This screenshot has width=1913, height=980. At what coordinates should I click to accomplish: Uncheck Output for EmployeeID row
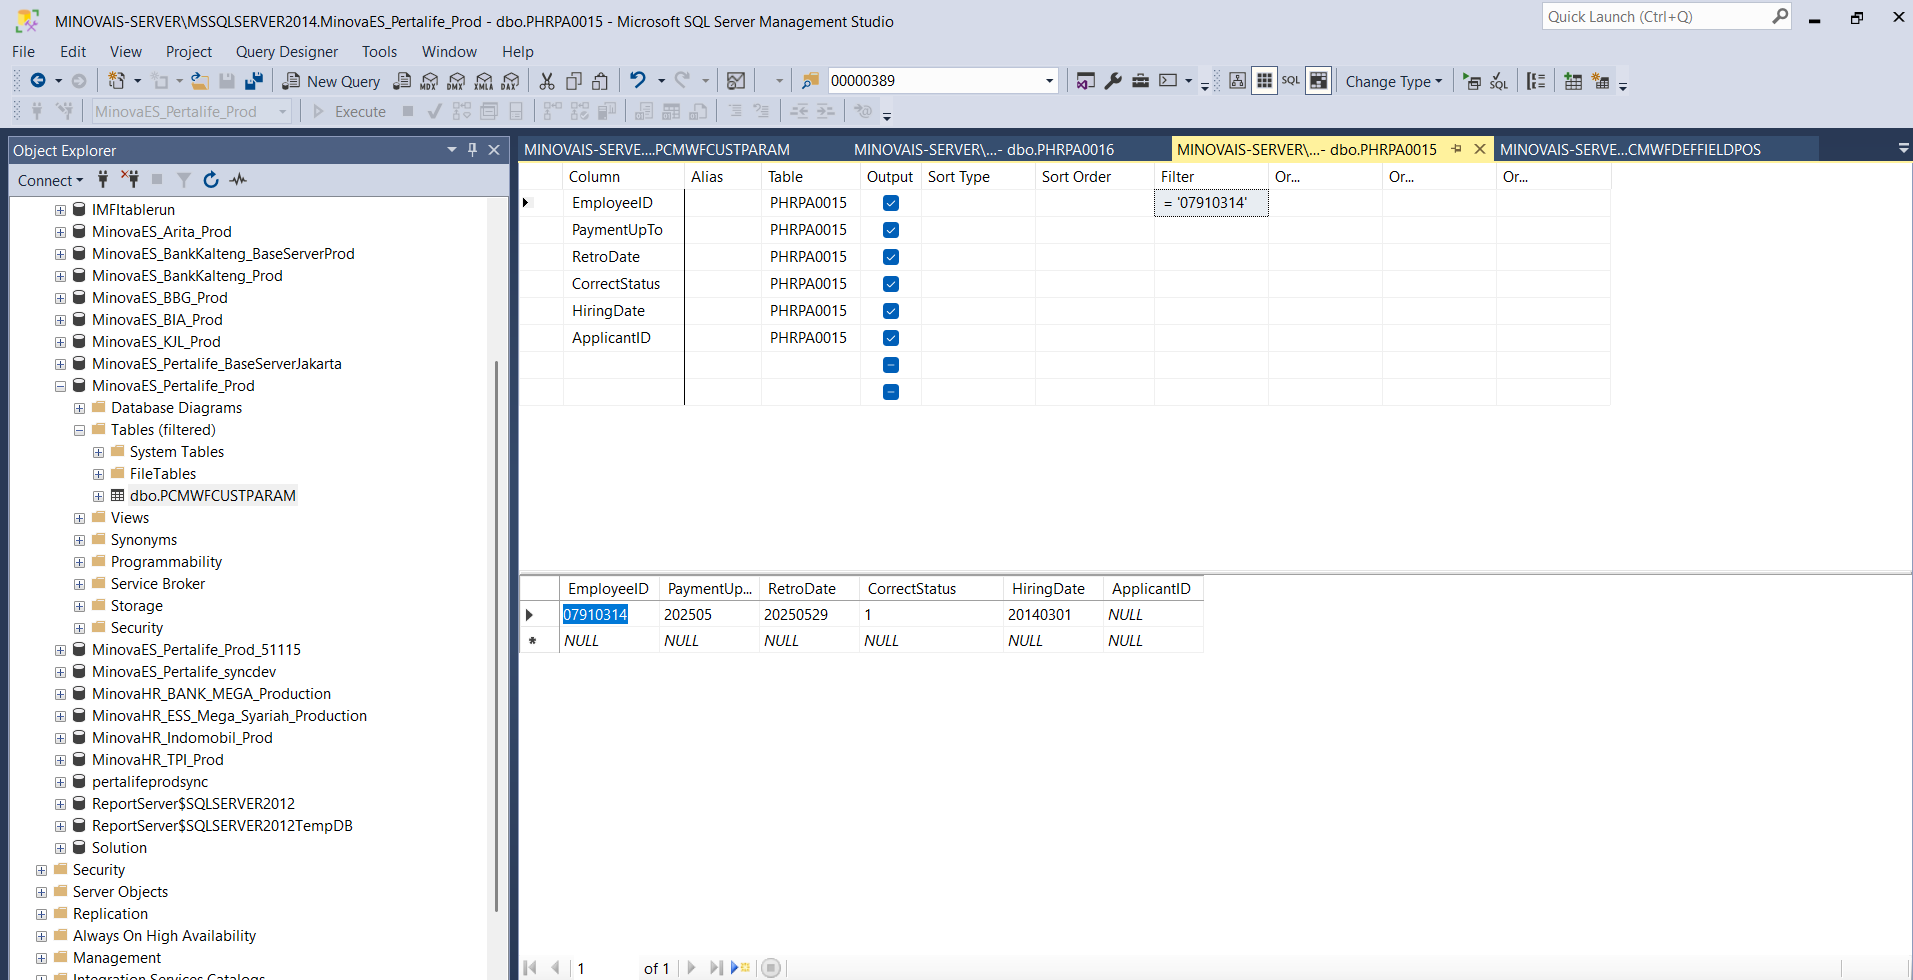pyautogui.click(x=891, y=203)
